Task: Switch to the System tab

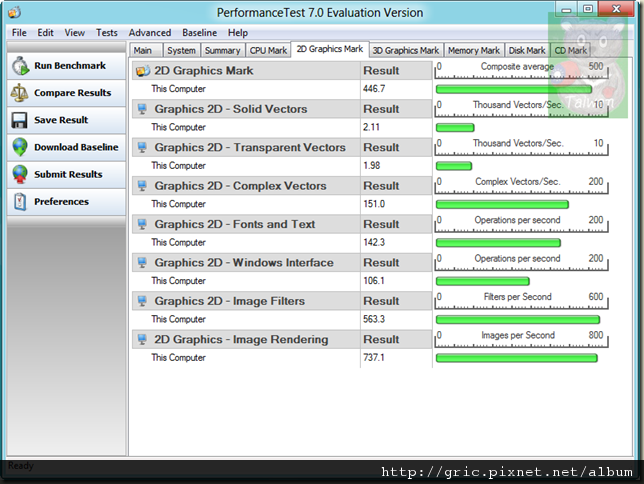Action: [x=182, y=51]
